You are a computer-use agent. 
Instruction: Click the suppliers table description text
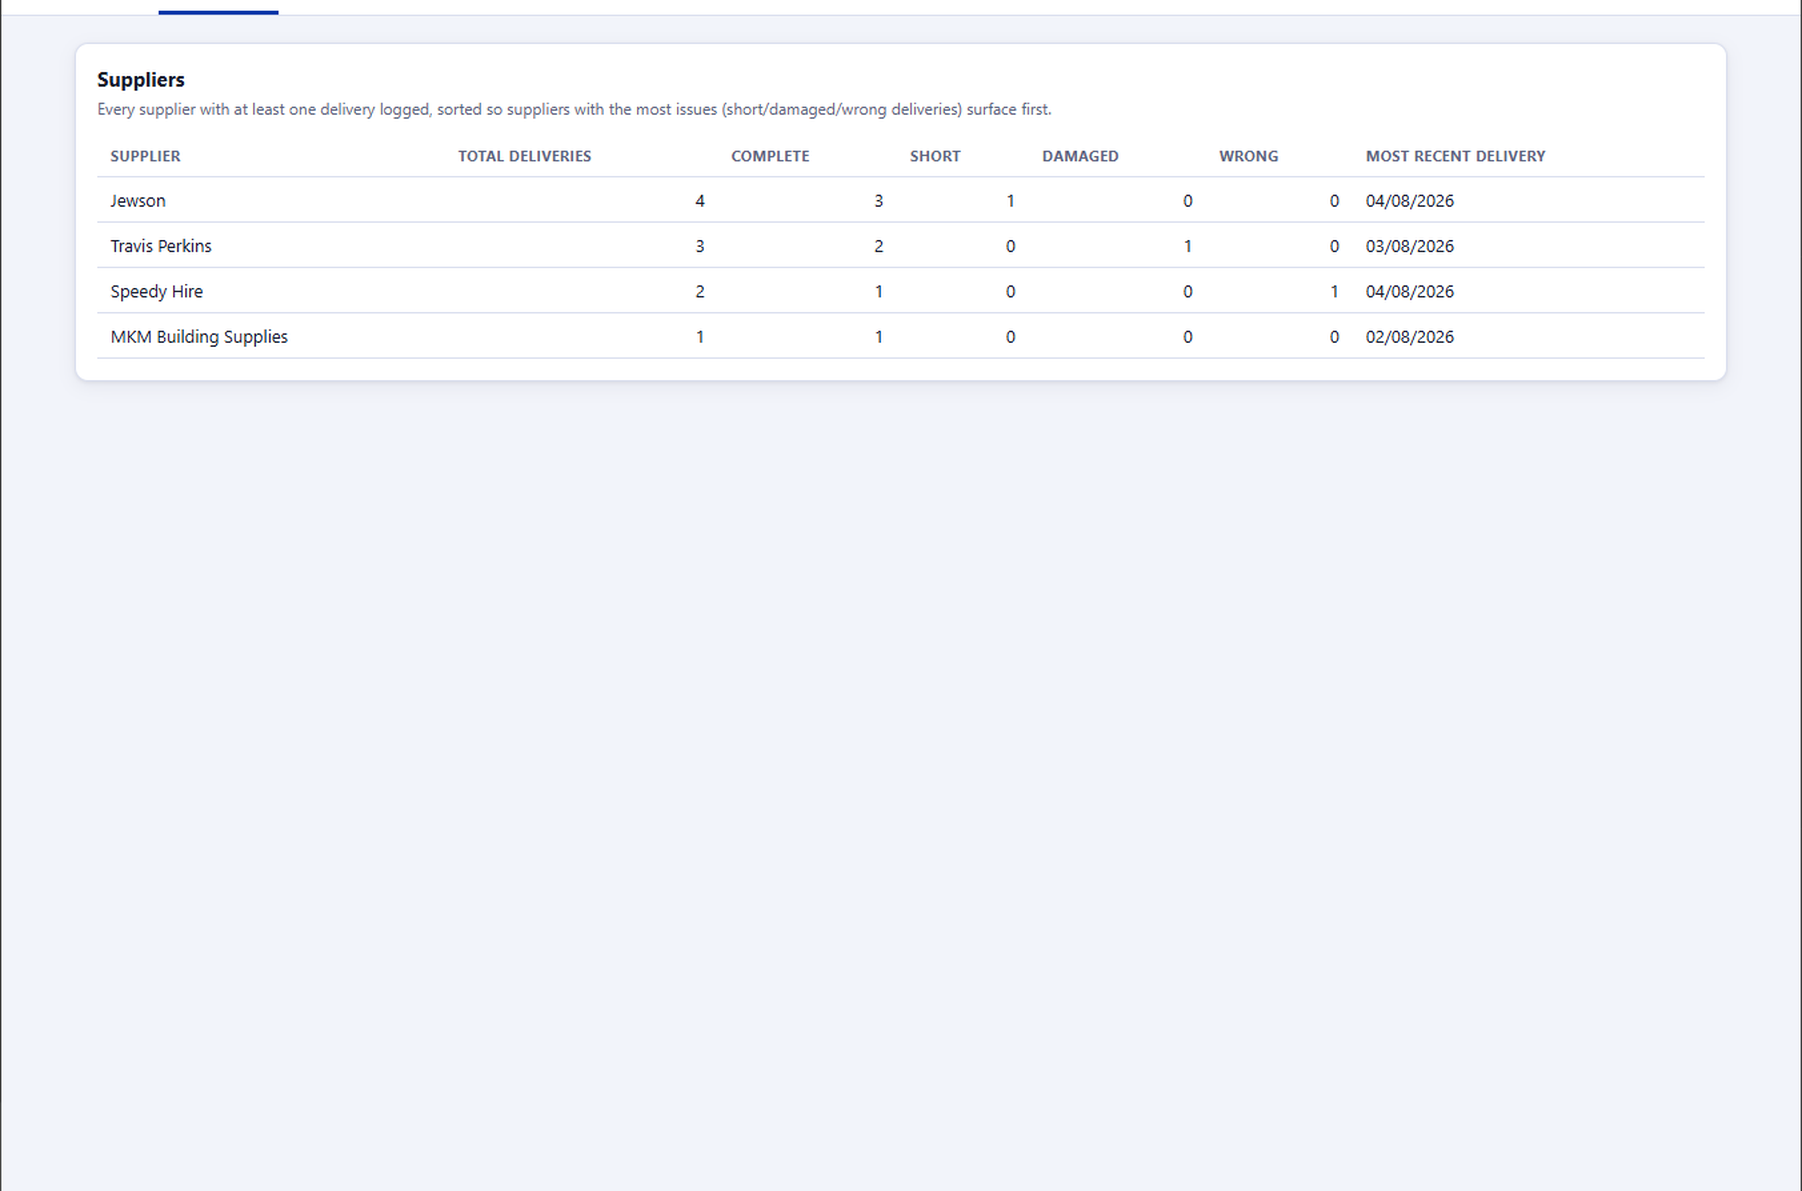tap(574, 110)
